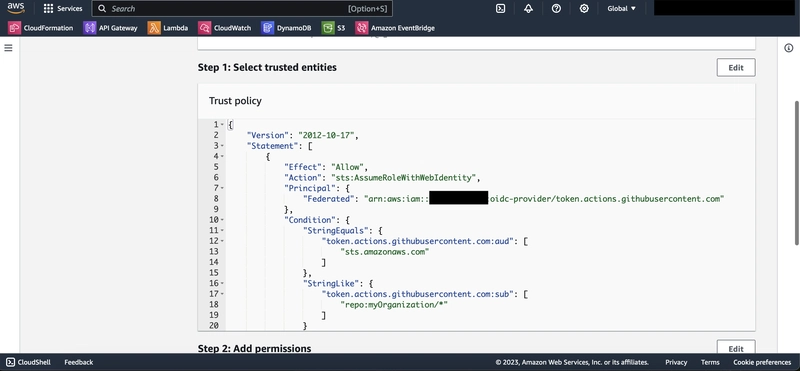Viewport: 800px width, 371px height.
Task: Open Terms link in footer
Action: point(710,362)
